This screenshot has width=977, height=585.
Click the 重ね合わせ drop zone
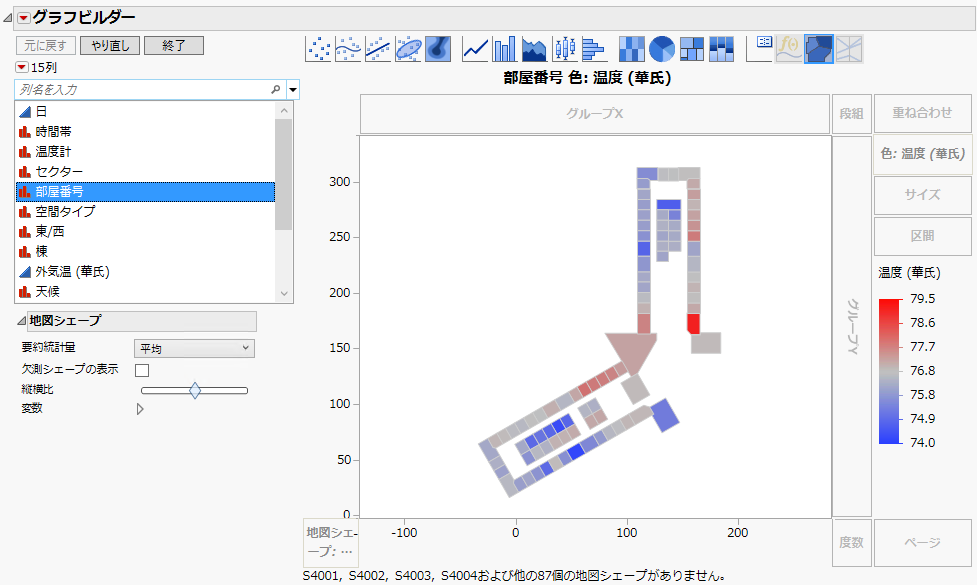click(922, 113)
